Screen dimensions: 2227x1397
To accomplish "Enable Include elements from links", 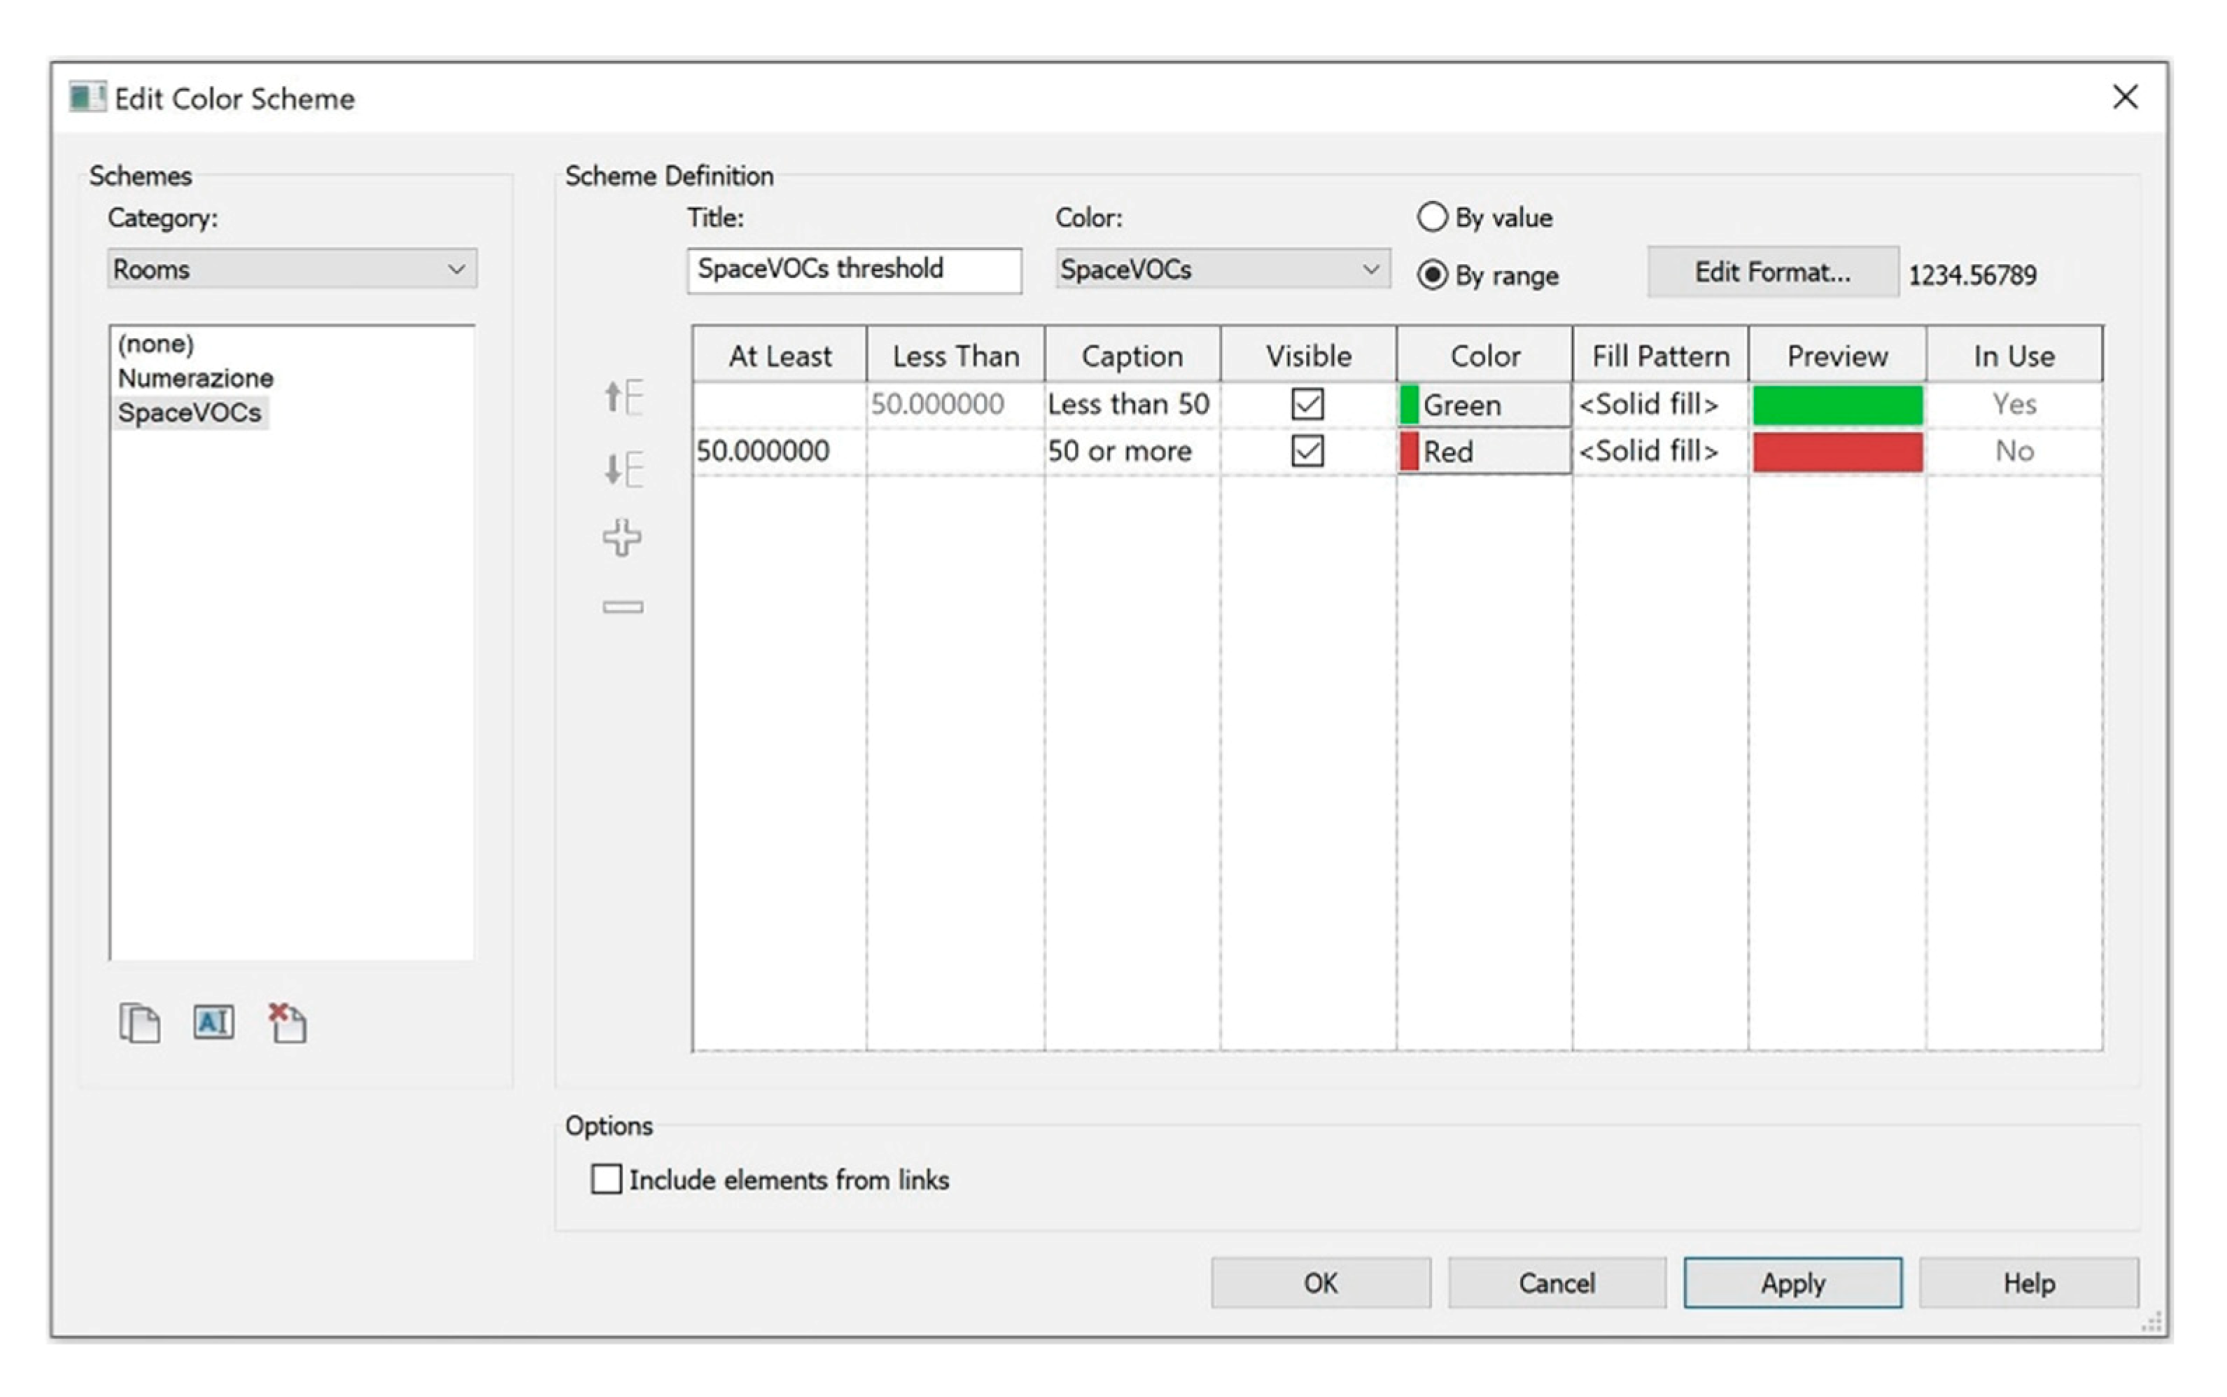I will tap(606, 1179).
